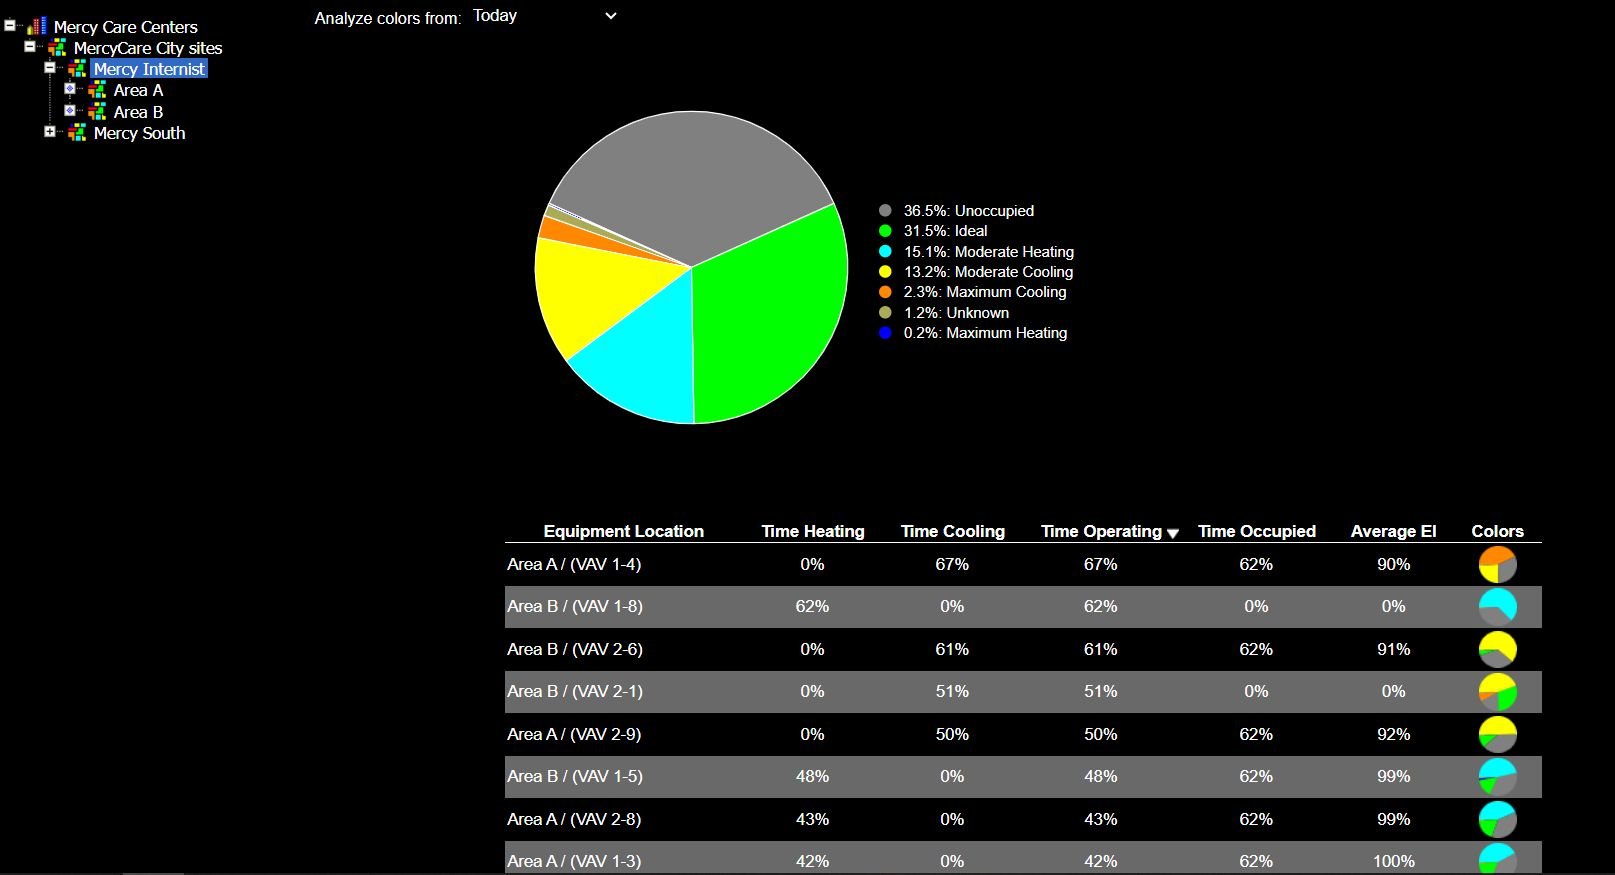Open the Area B / (VAV 2-6) row
1615x875 pixels.
click(x=575, y=649)
